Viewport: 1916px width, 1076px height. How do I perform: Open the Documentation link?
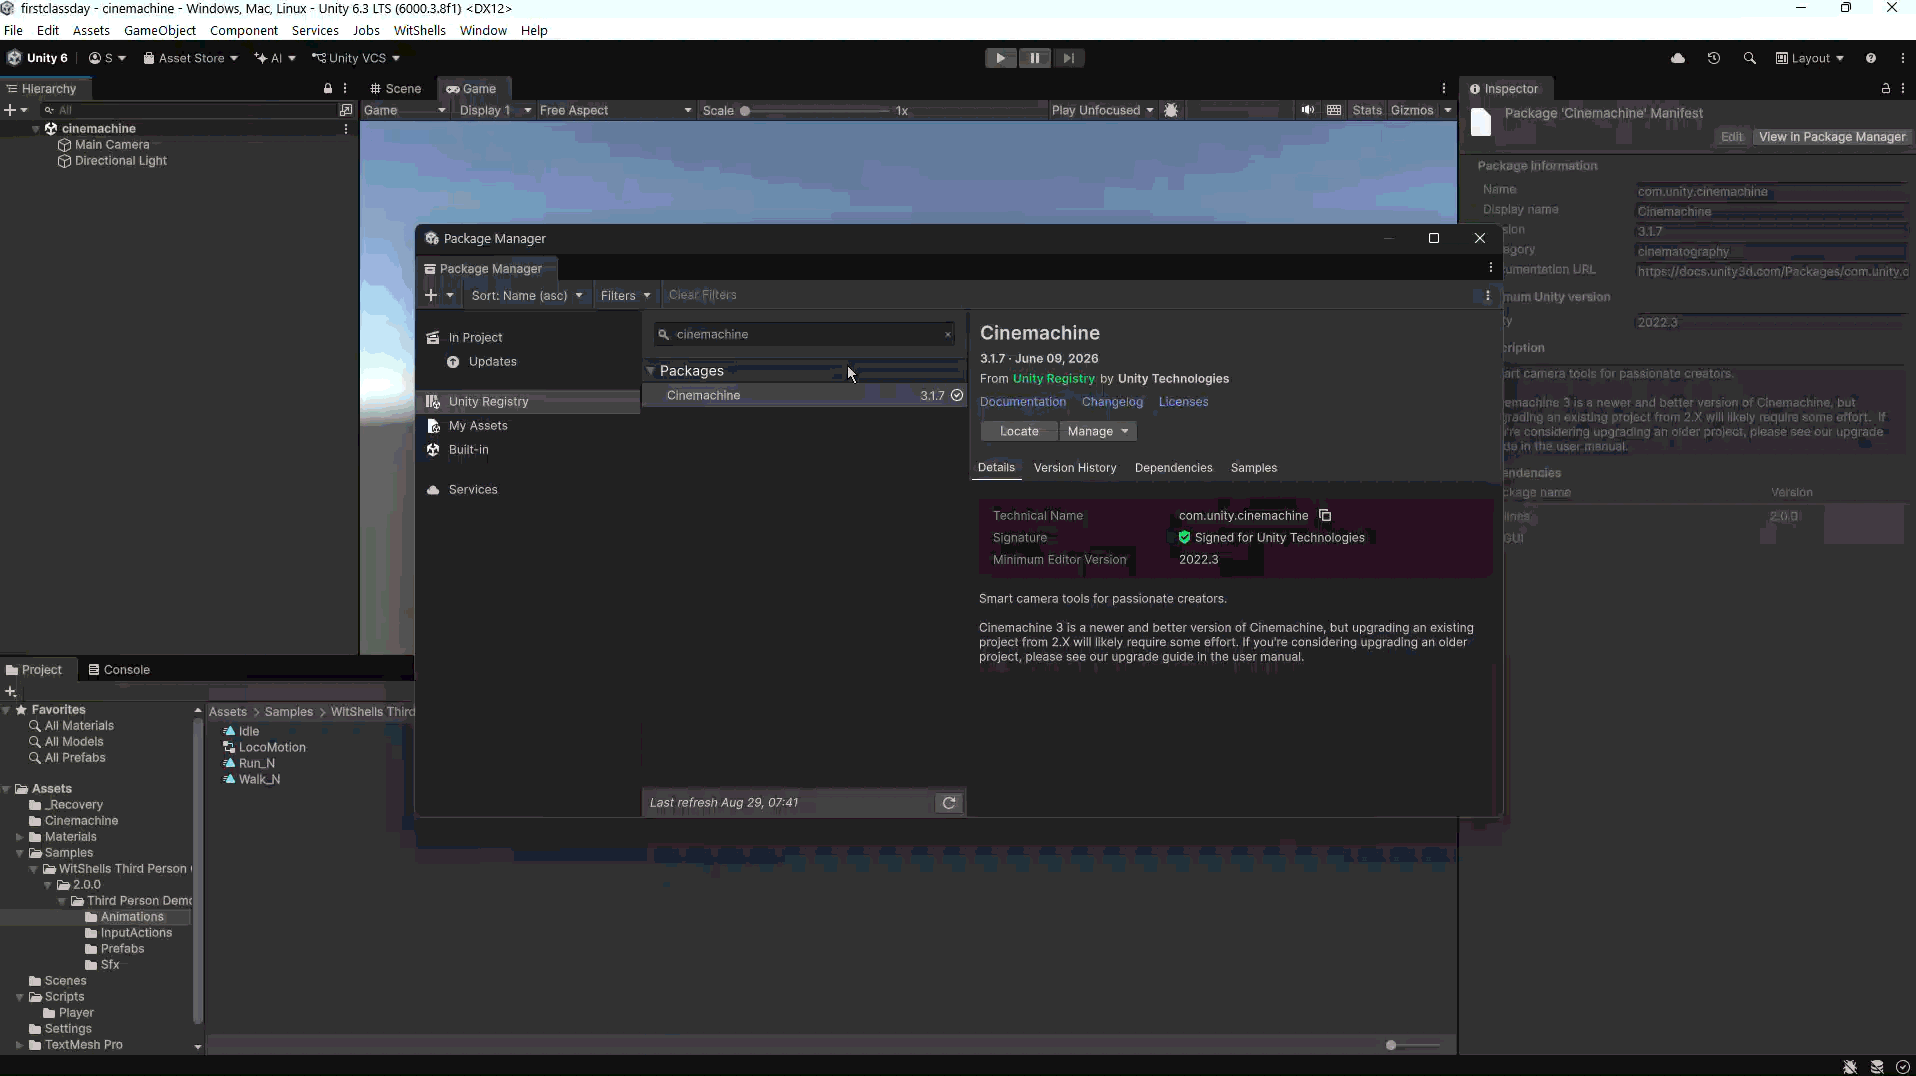coord(1023,402)
